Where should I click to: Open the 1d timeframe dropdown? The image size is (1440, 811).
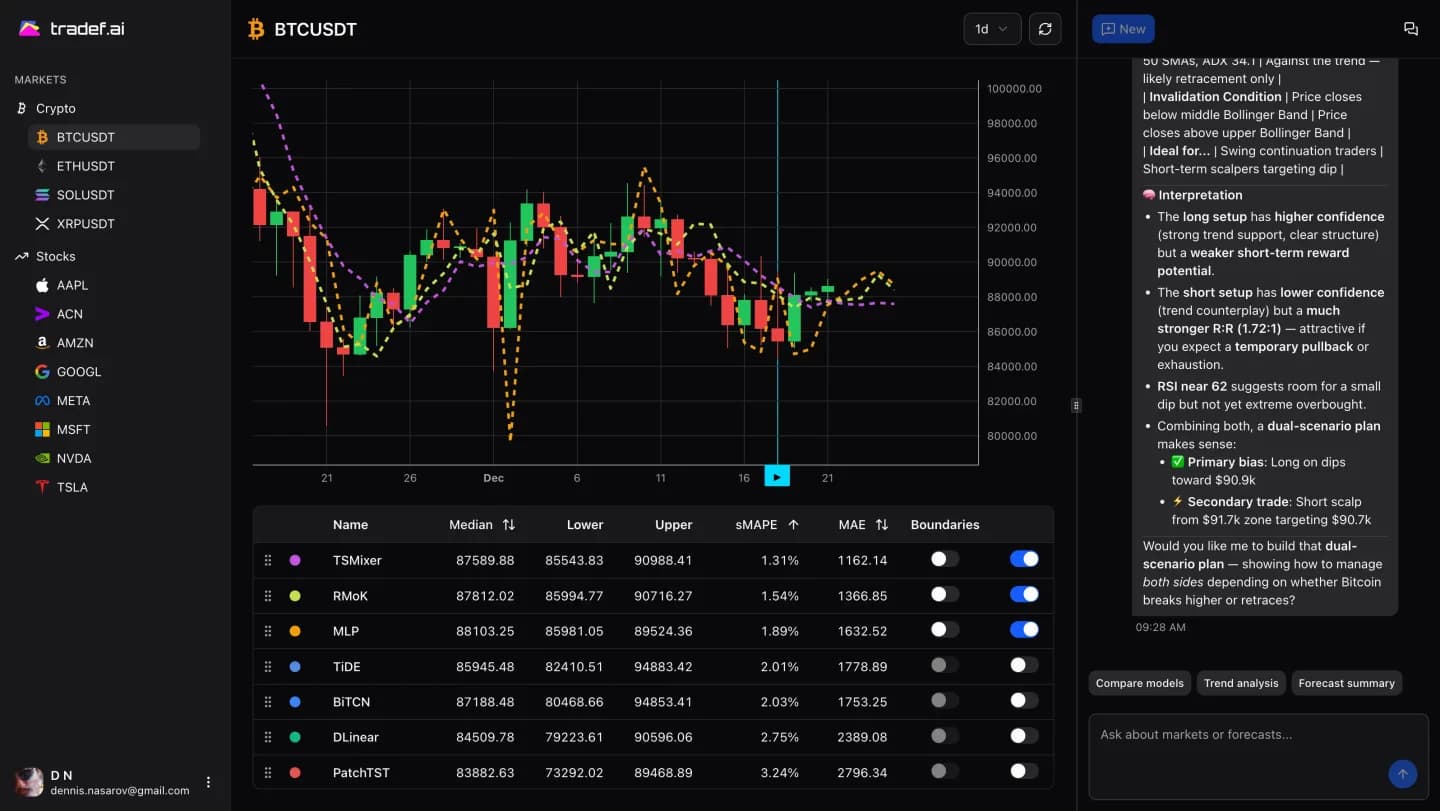pos(991,28)
